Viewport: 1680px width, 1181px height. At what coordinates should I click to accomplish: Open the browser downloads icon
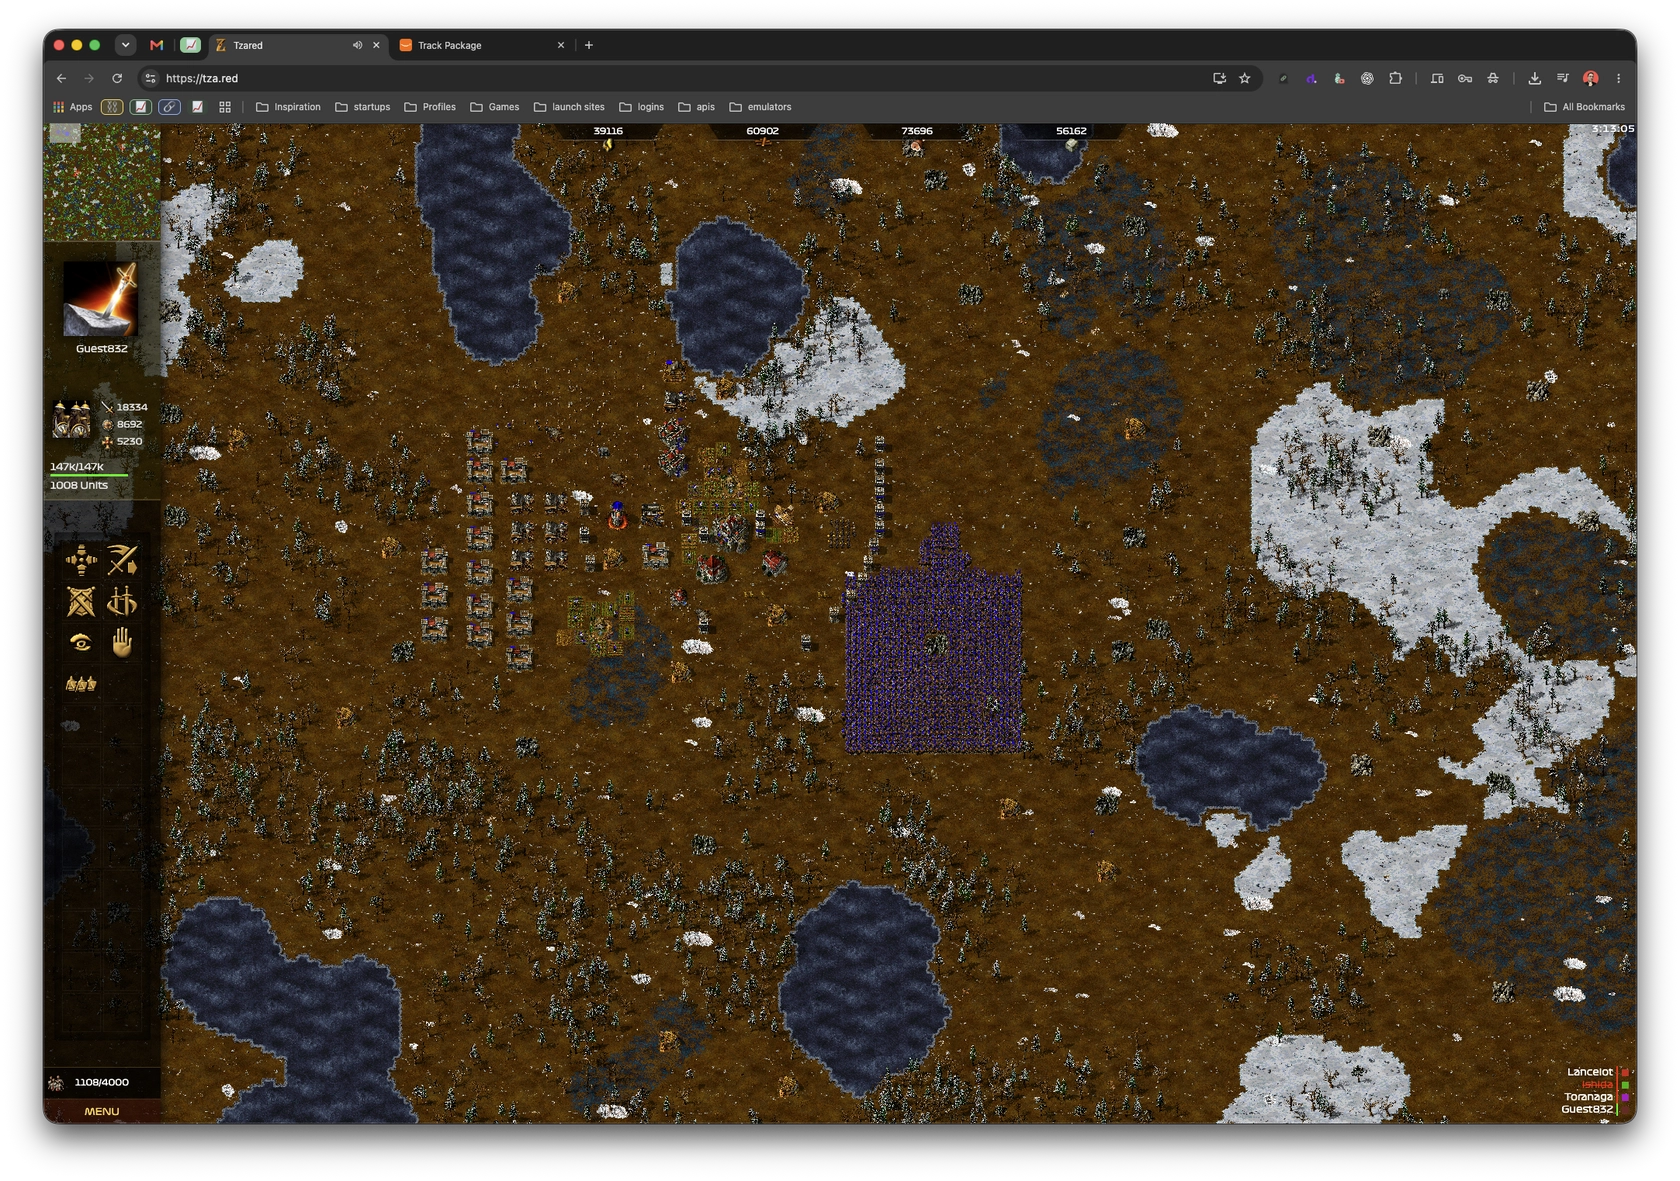1534,78
